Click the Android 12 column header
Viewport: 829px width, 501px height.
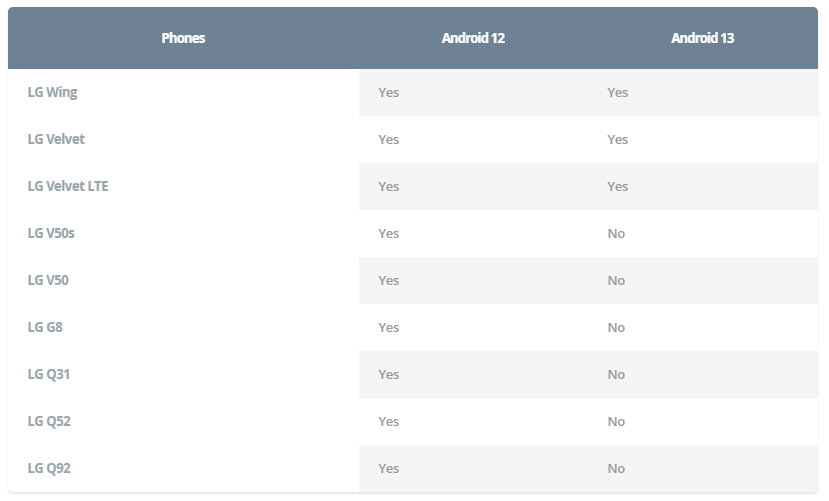(473, 38)
